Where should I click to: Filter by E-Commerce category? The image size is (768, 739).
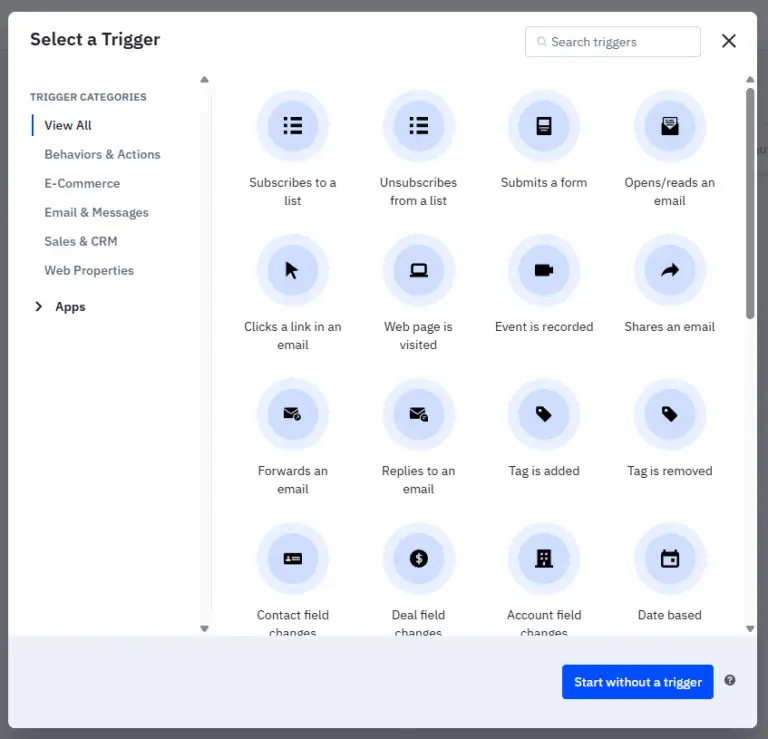click(x=82, y=183)
